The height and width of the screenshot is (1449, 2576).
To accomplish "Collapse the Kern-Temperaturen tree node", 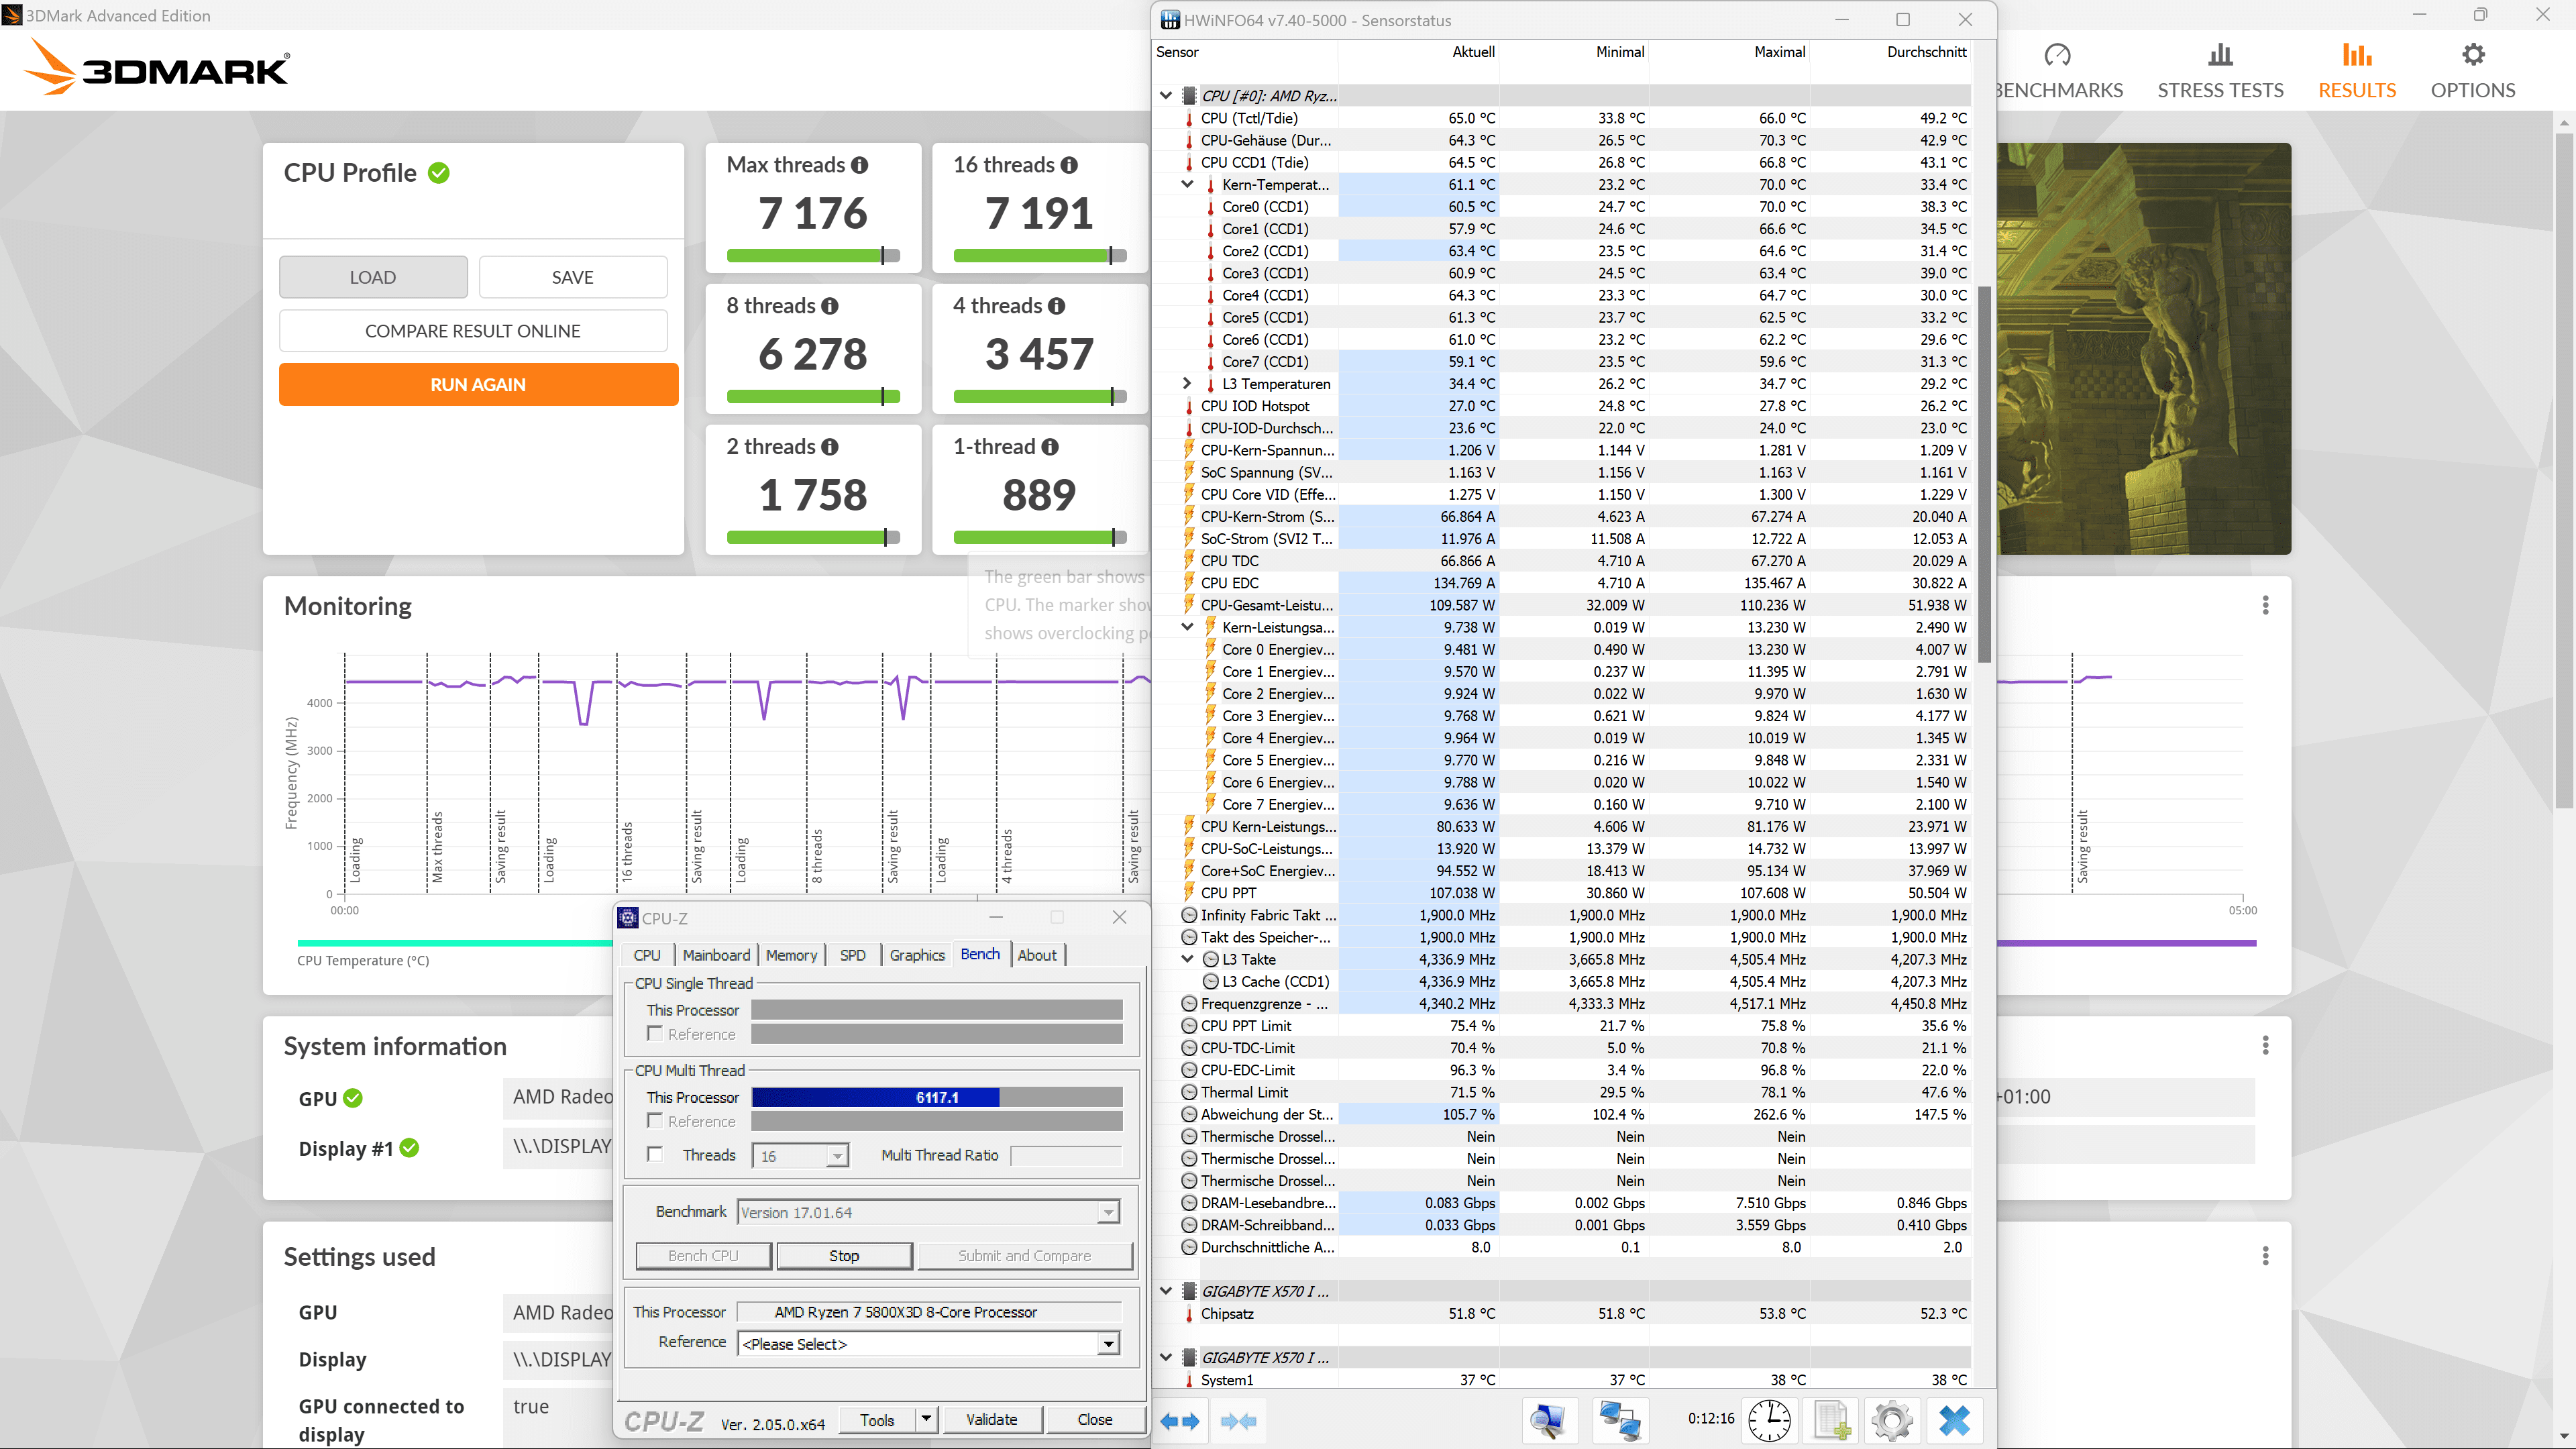I will pos(1187,184).
